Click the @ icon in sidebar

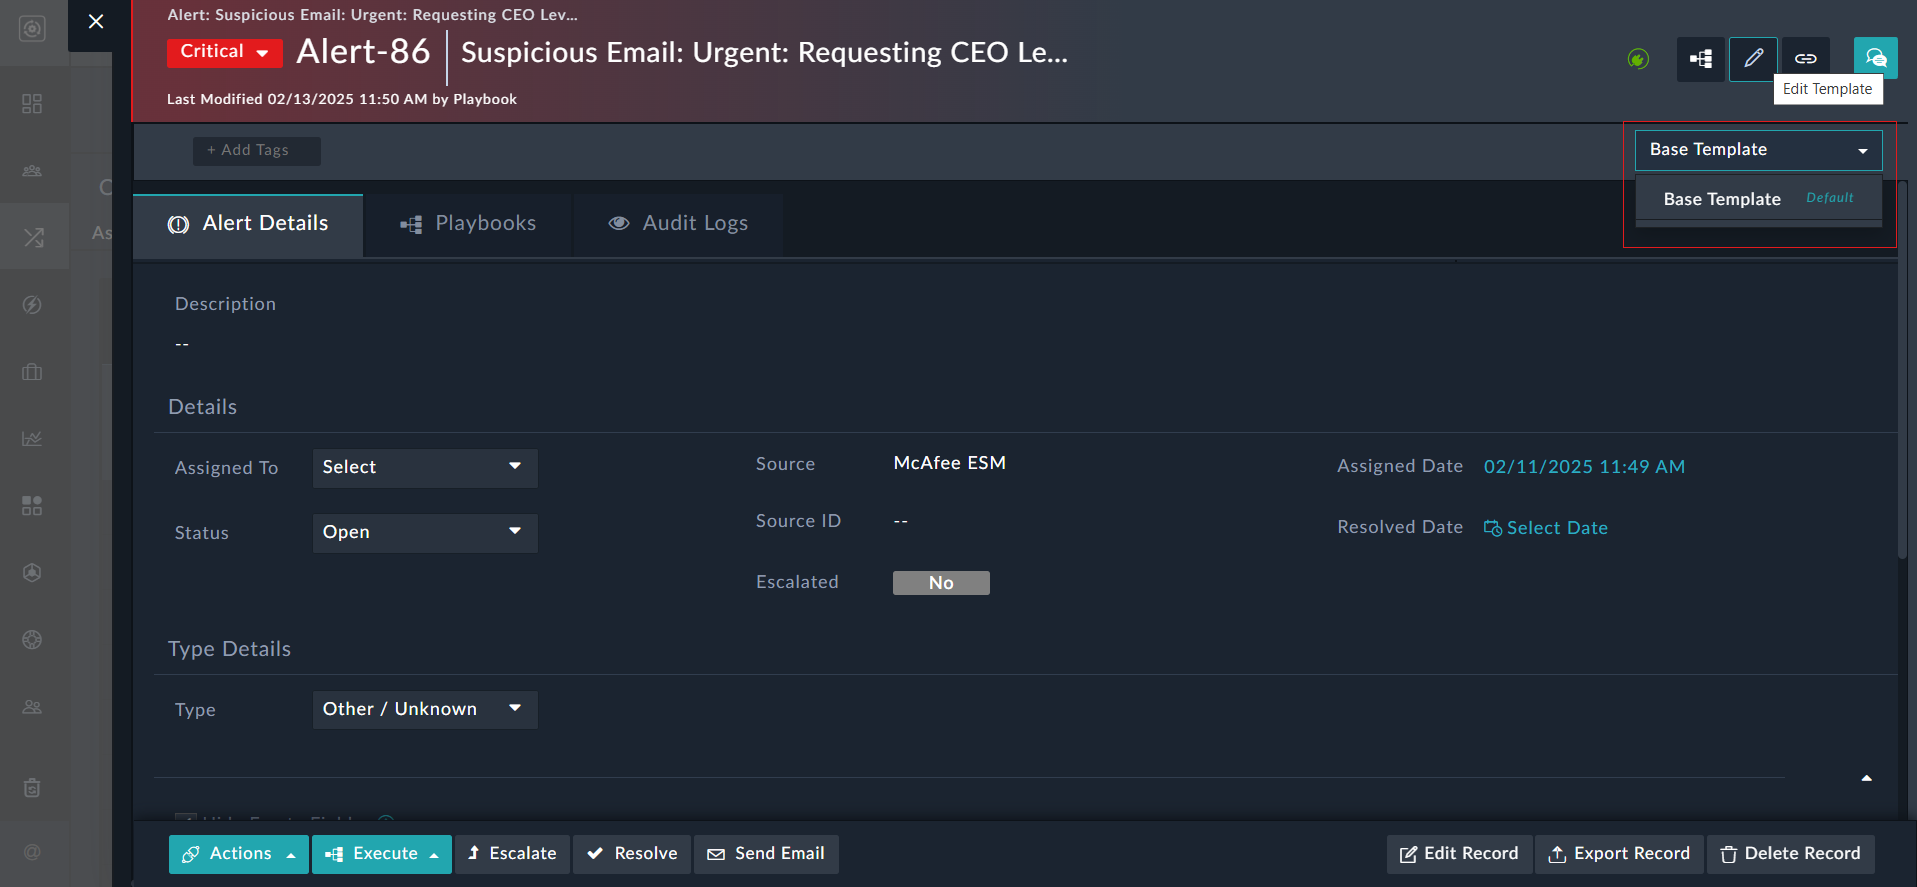tap(32, 852)
